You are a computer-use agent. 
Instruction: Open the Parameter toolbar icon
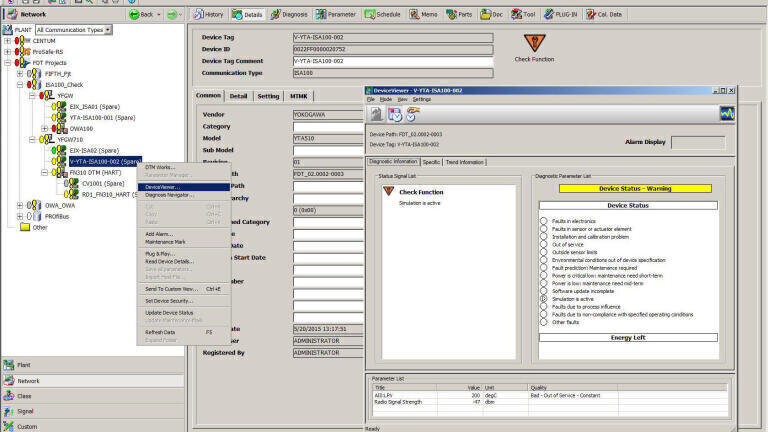coord(321,14)
